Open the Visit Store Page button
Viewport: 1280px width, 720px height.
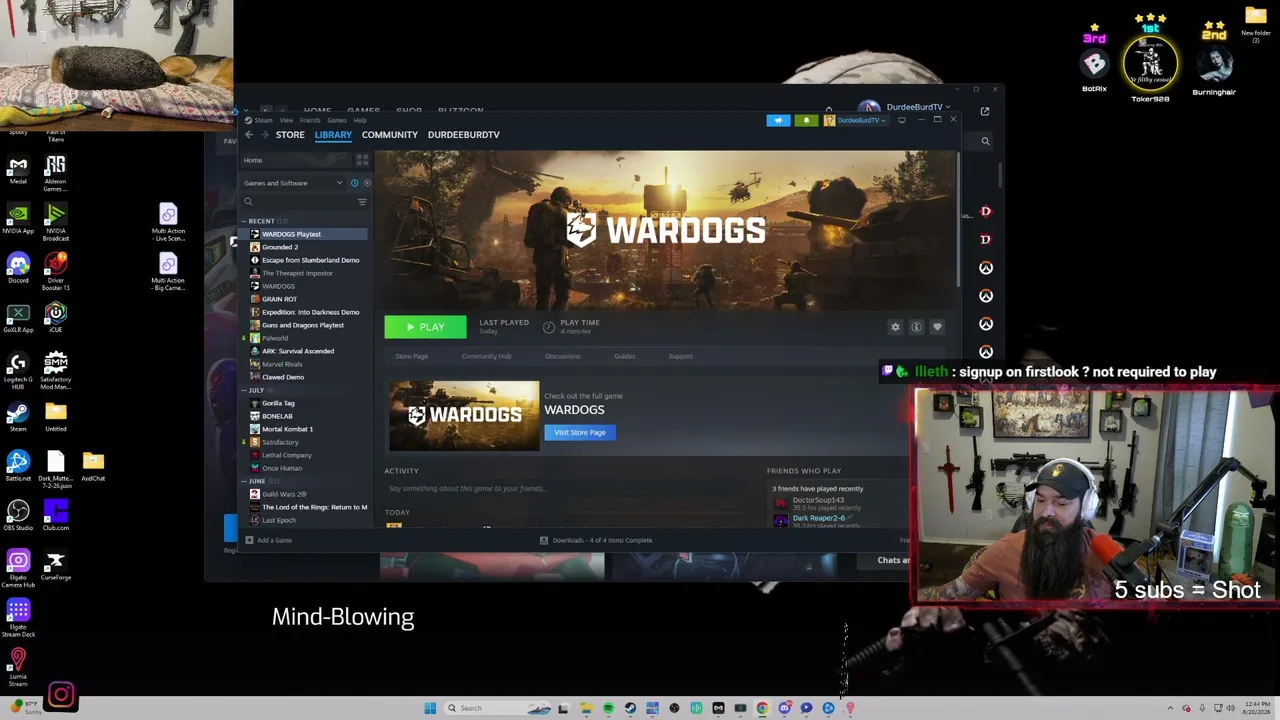580,432
